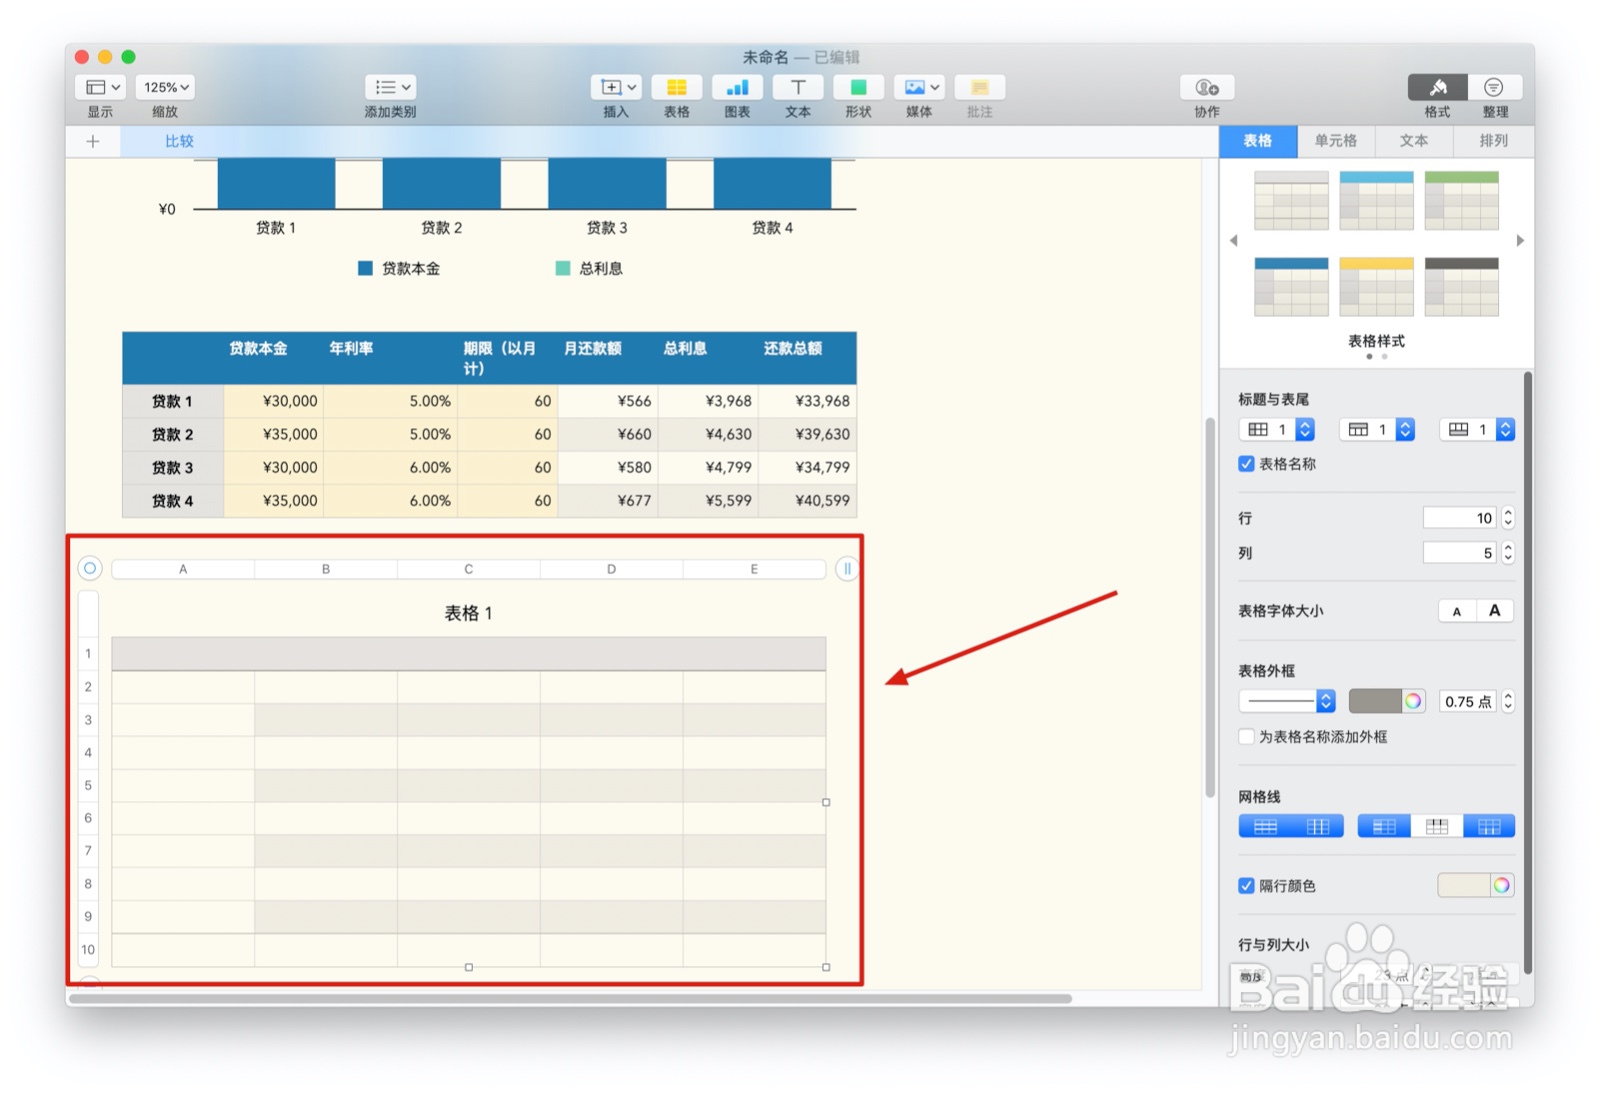Click the Insert (插入) toolbar icon

(x=616, y=87)
